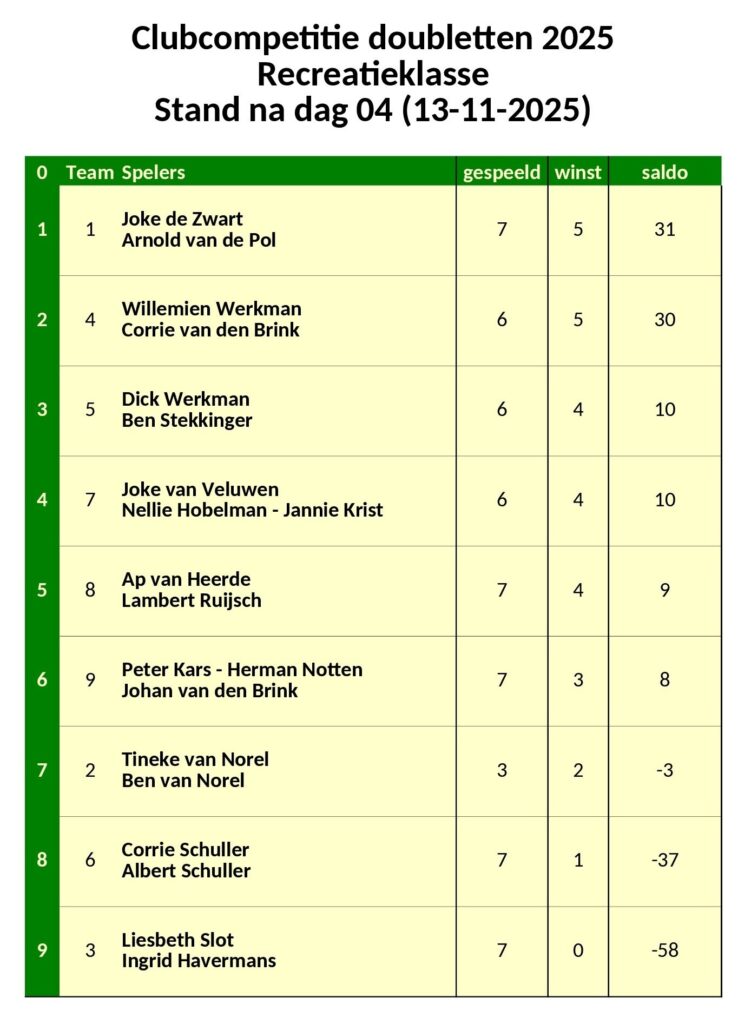
Task: Click on Ingrid Havermans' name
Action: 198,960
